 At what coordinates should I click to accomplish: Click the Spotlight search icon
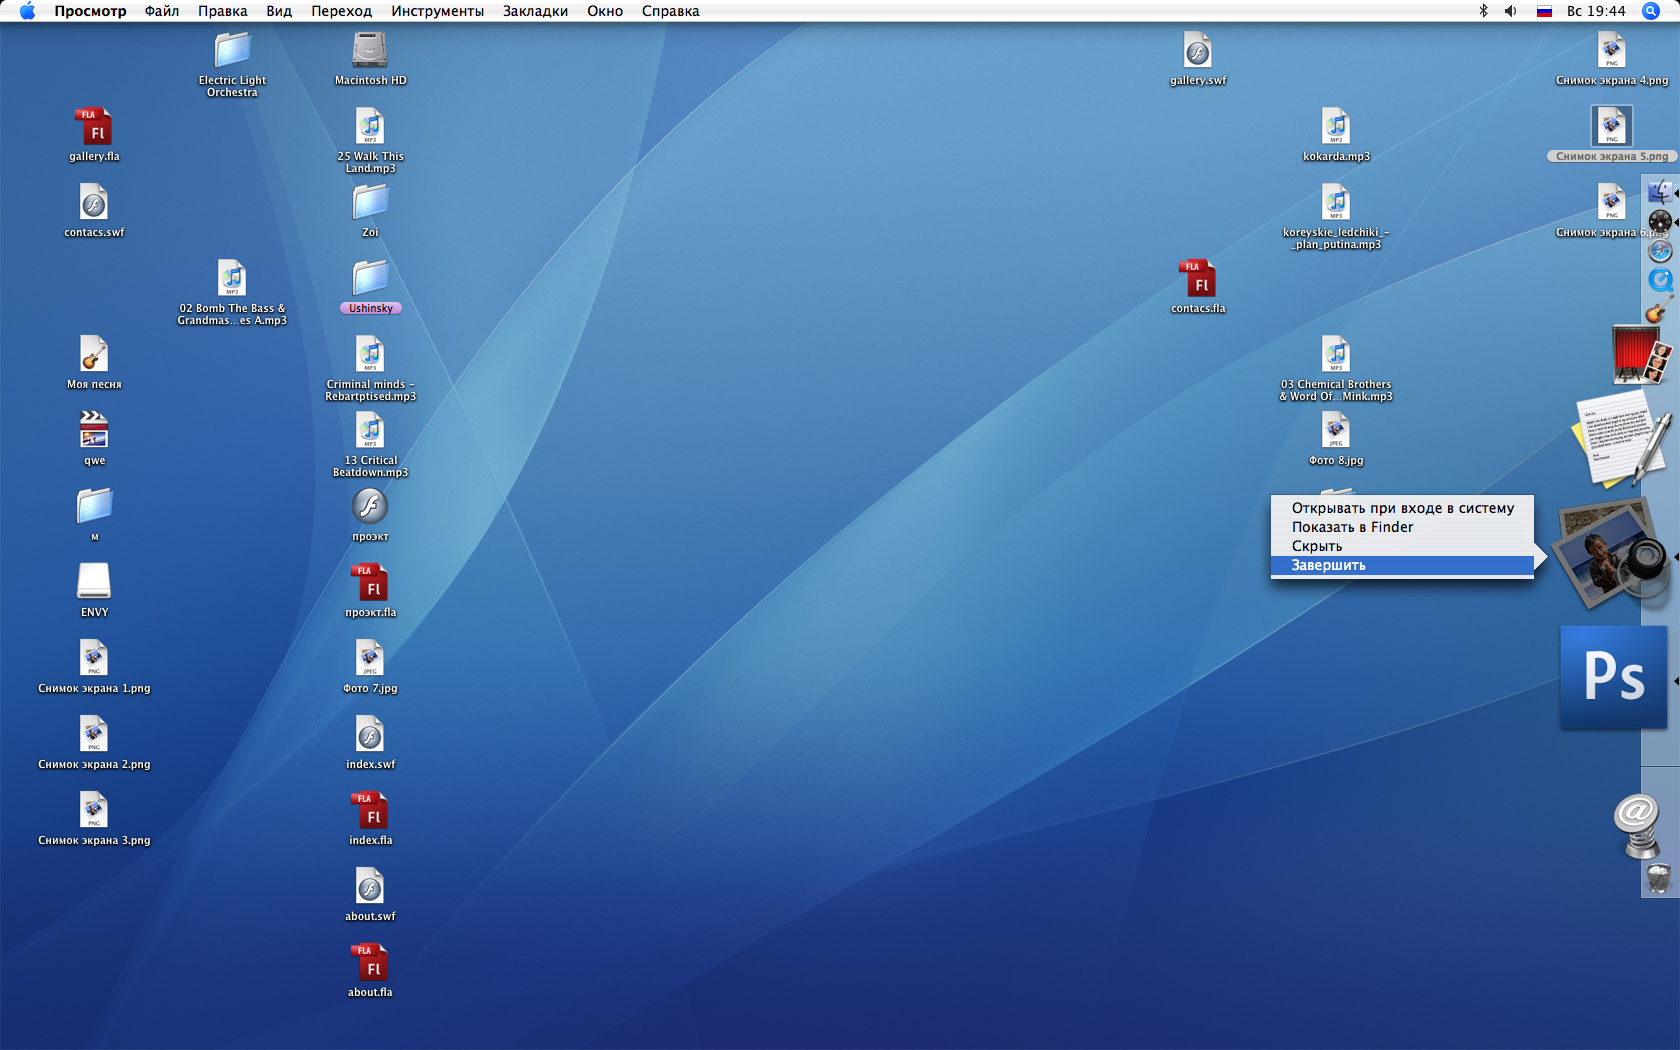click(1651, 11)
